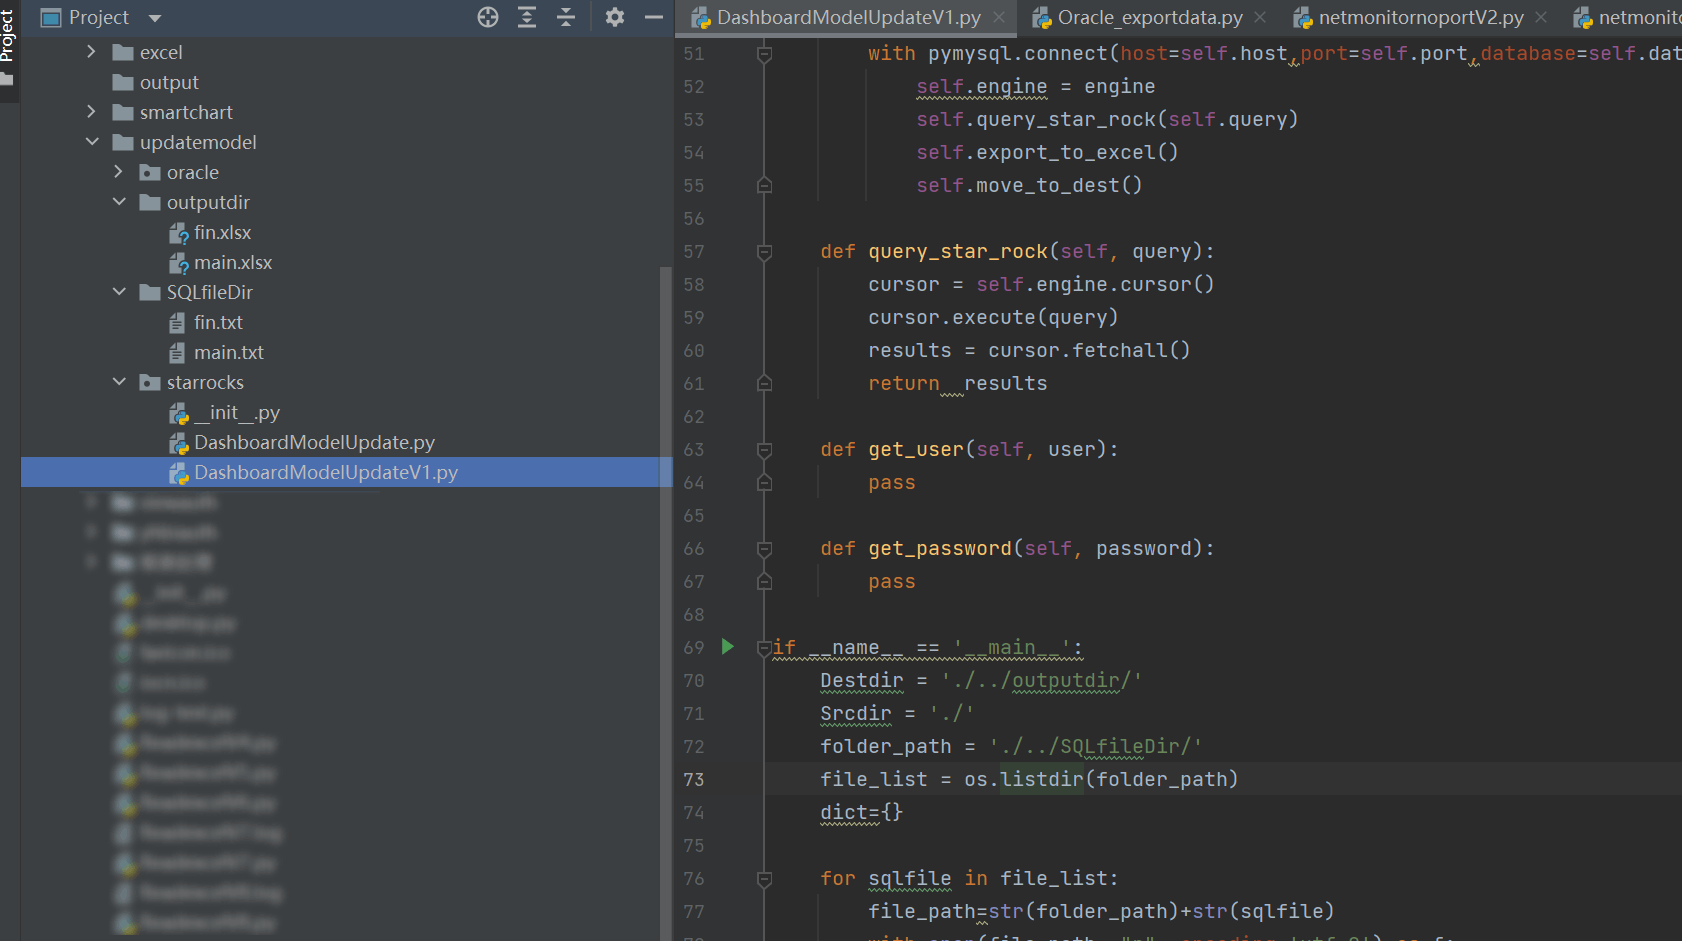Fold get_password method at line 66
The width and height of the screenshot is (1682, 941).
764,549
